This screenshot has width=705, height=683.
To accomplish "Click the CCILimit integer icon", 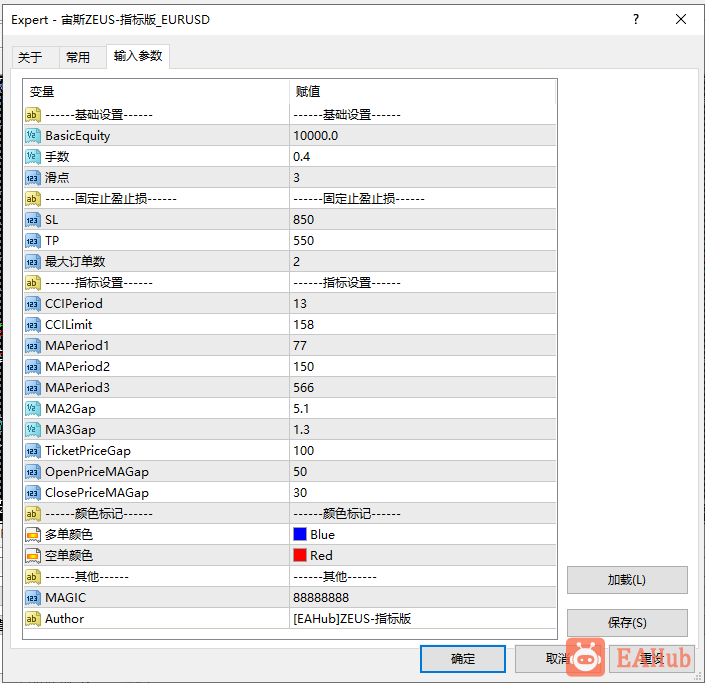I will [x=33, y=325].
